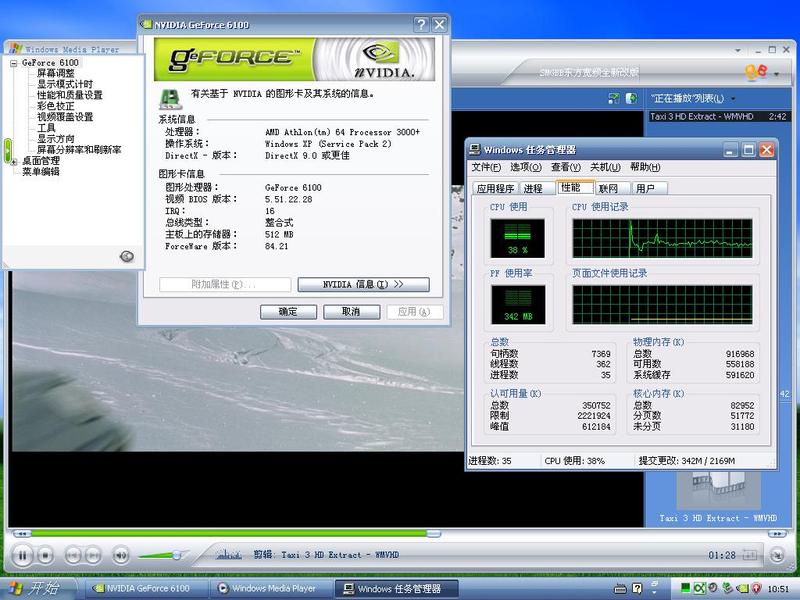Click the green arrow playlist pane icon

[x=631, y=98]
